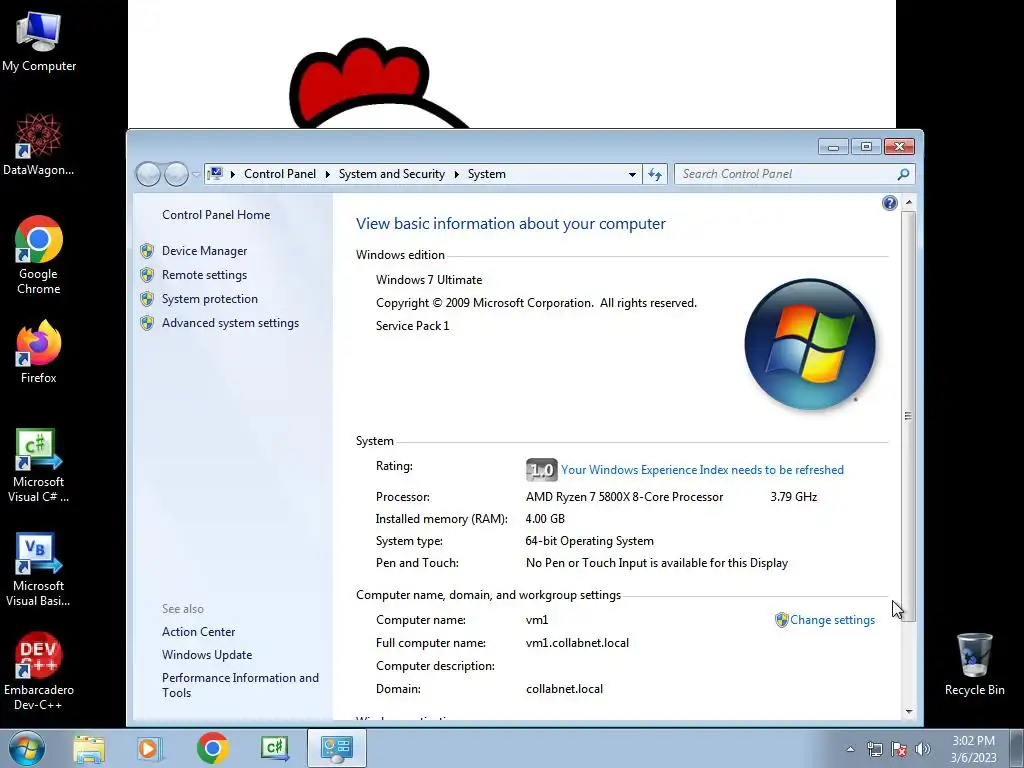Open the Action Center link under See also
The image size is (1024, 768).
click(x=199, y=632)
